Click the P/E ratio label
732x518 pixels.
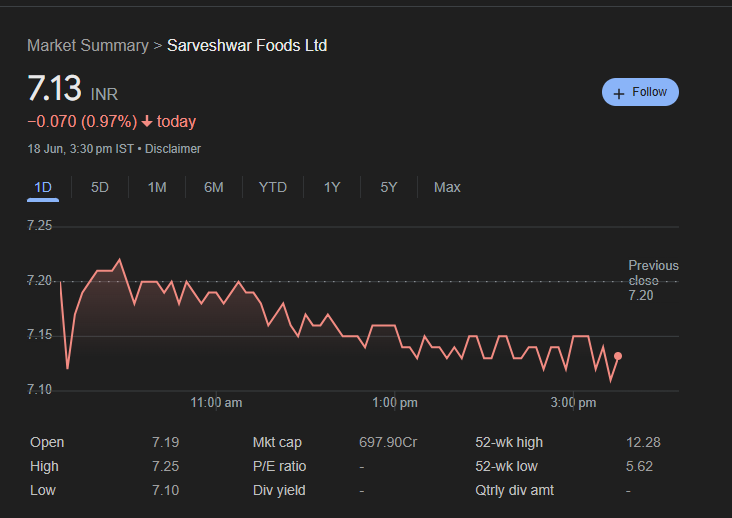280,466
